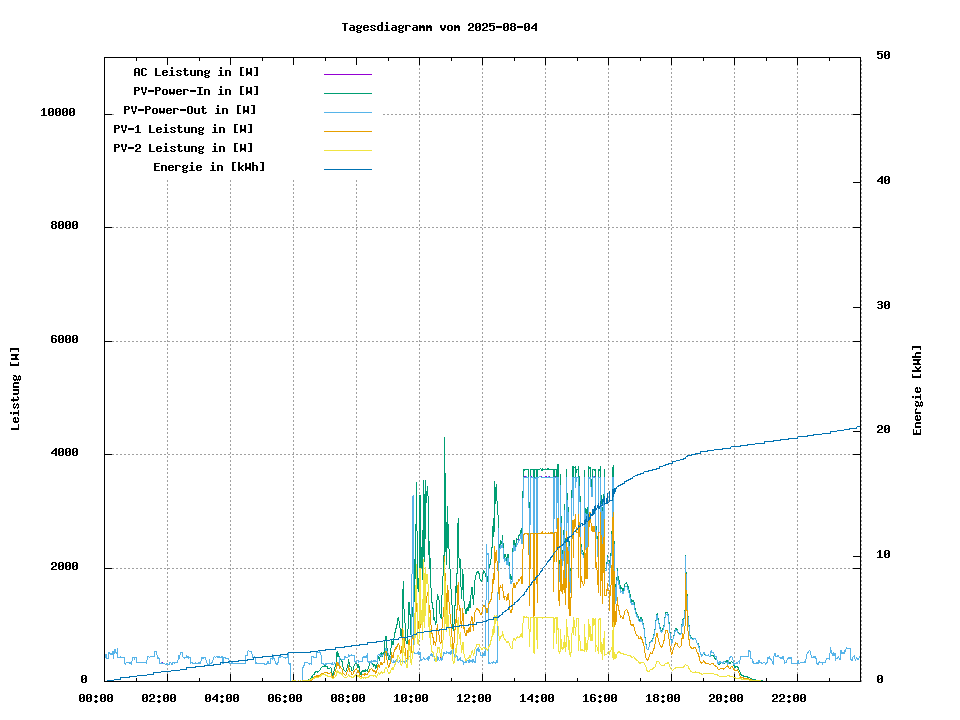Click the Energie in [kWh] legend label
960x720 pixels.
pos(209,167)
